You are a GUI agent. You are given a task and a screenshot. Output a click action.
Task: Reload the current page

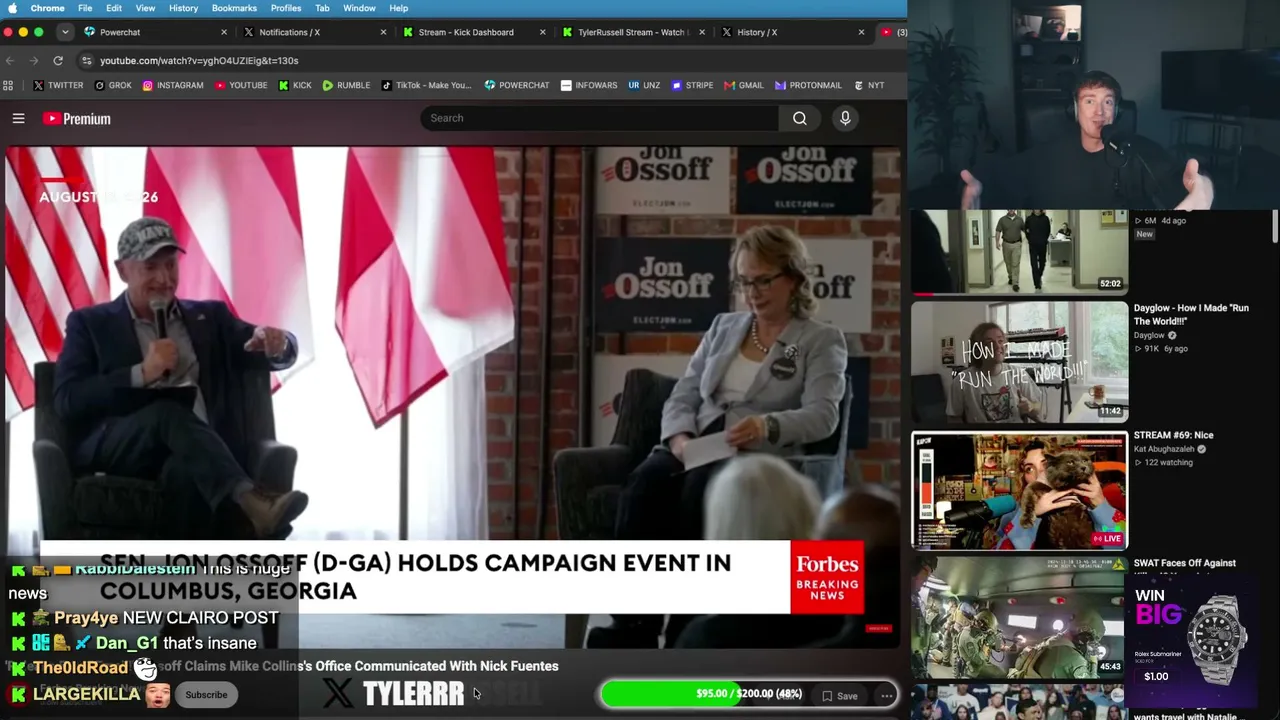click(58, 60)
